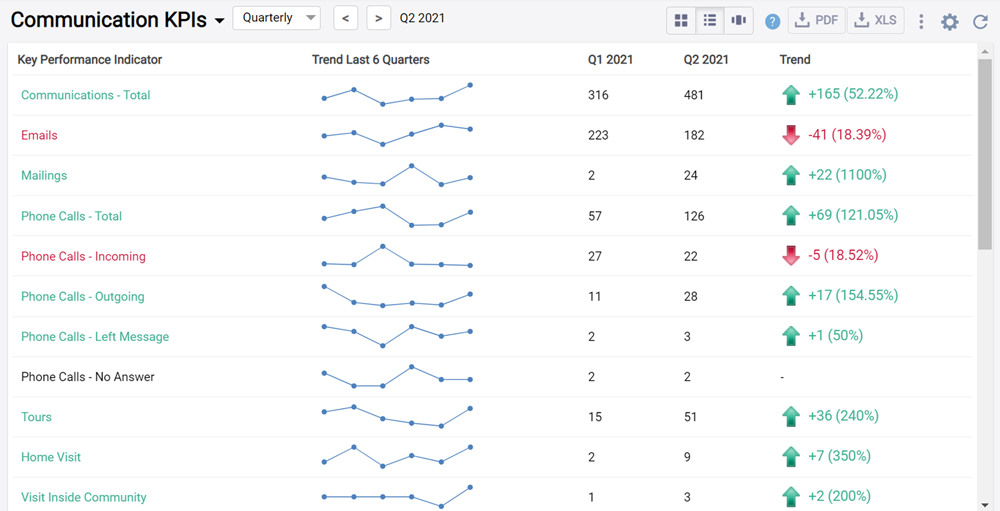
Task: Select Phone Calls - No Answer row label
Action: 88,377
